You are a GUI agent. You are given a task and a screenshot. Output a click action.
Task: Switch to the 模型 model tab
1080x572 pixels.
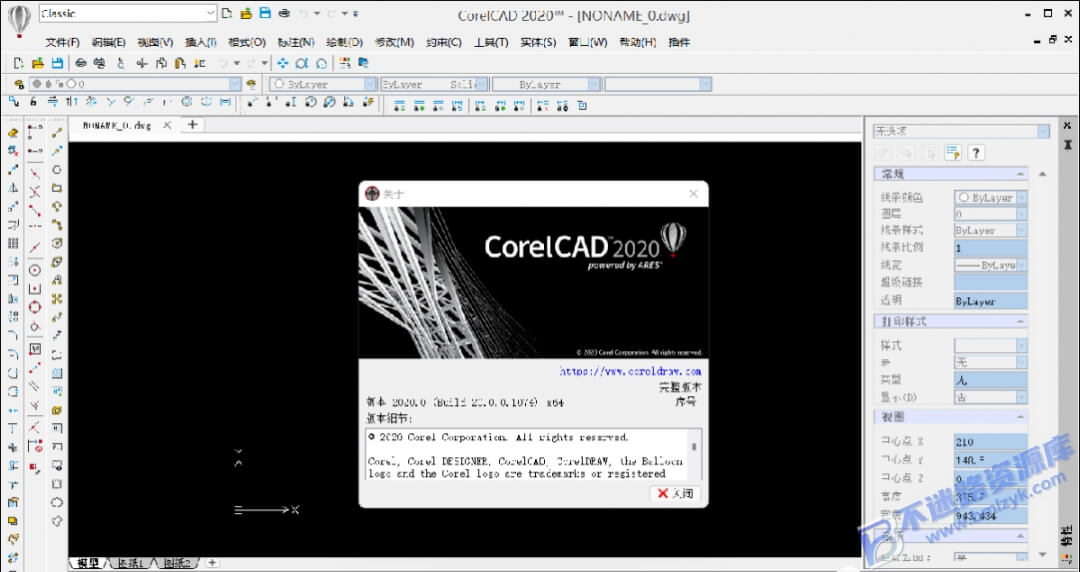click(88, 563)
